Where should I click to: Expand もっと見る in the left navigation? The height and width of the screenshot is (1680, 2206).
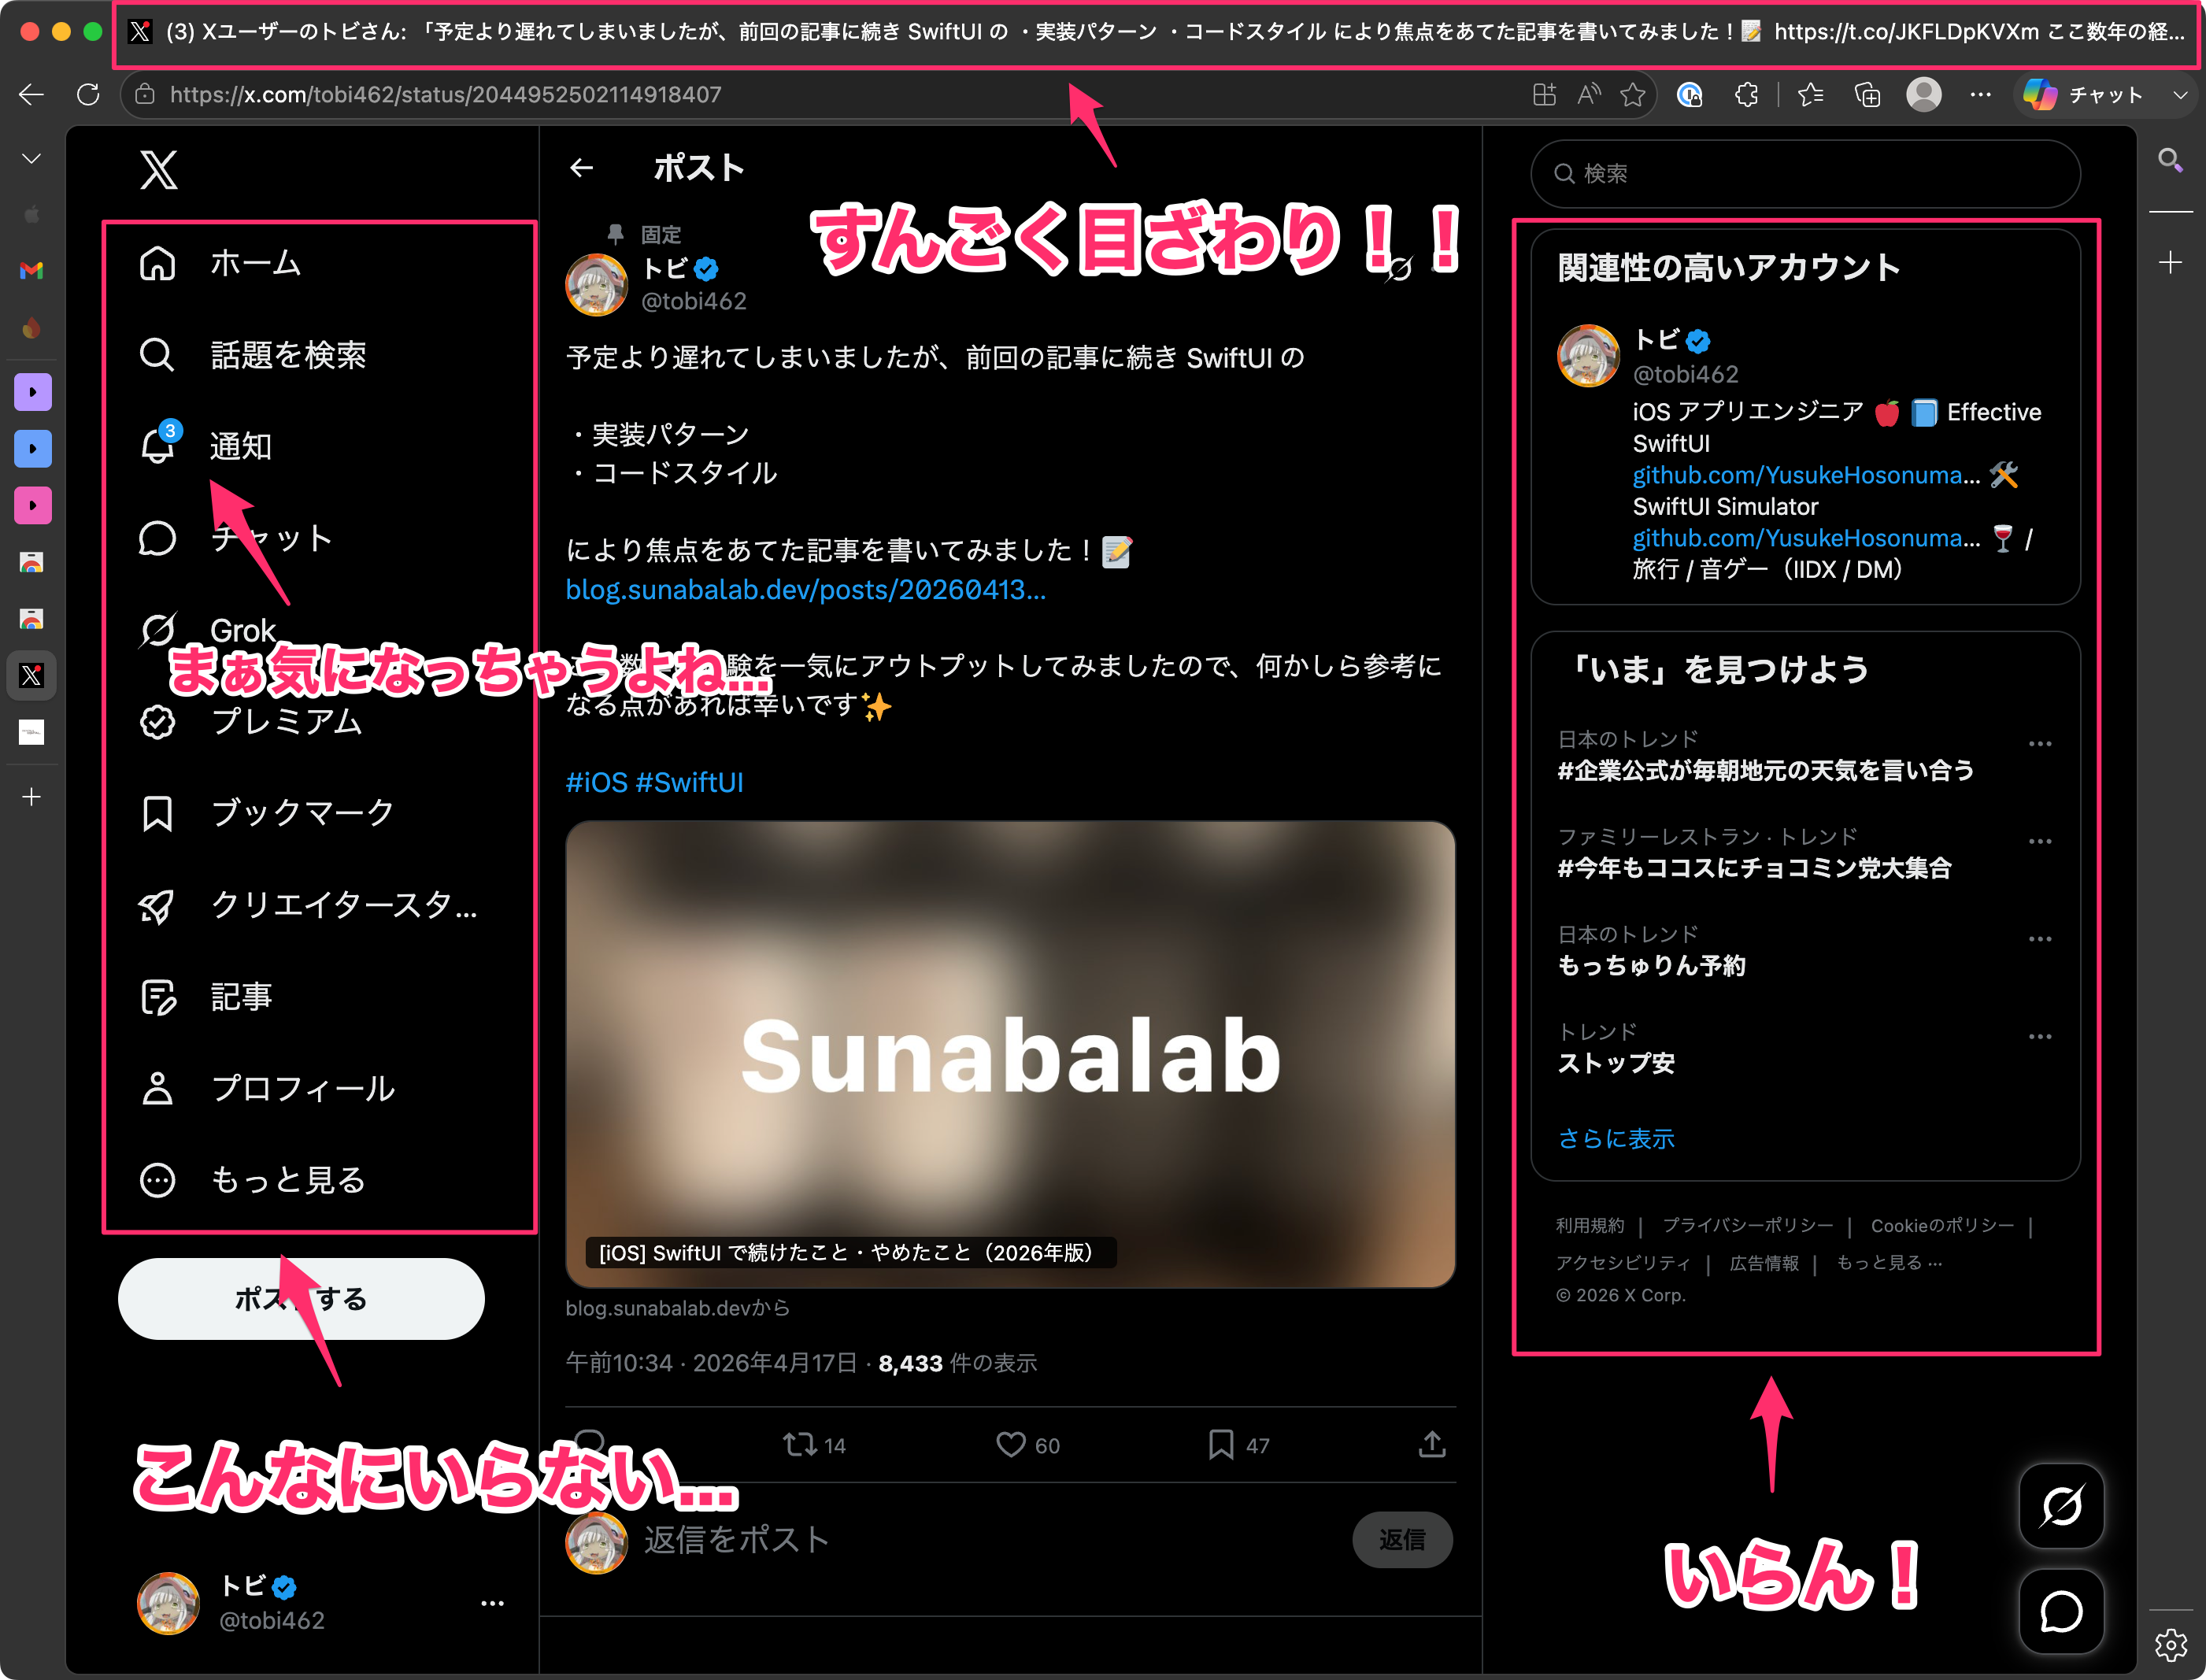pos(252,1181)
